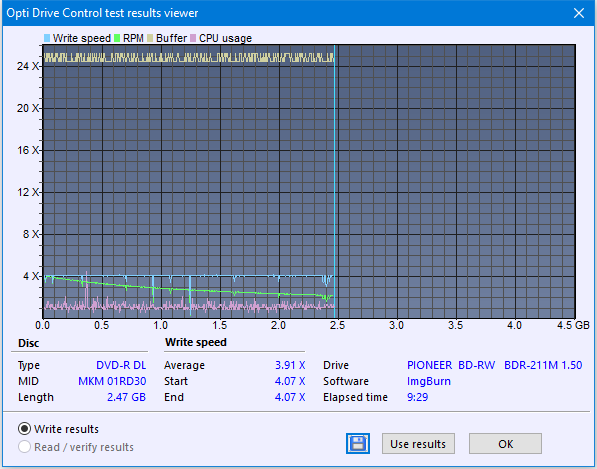Click the End write speed 4.07 X value
The height and width of the screenshot is (469, 597).
pyautogui.click(x=290, y=397)
